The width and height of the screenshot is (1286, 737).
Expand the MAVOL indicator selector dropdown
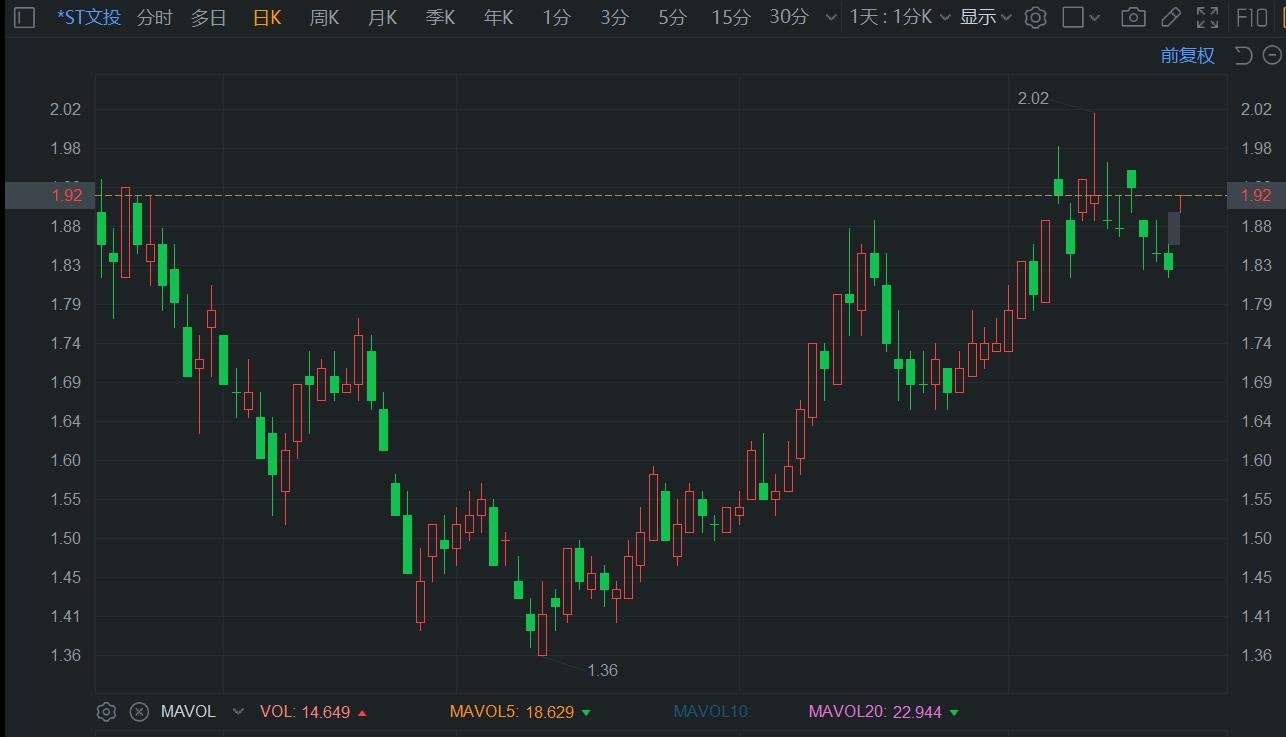pos(238,712)
